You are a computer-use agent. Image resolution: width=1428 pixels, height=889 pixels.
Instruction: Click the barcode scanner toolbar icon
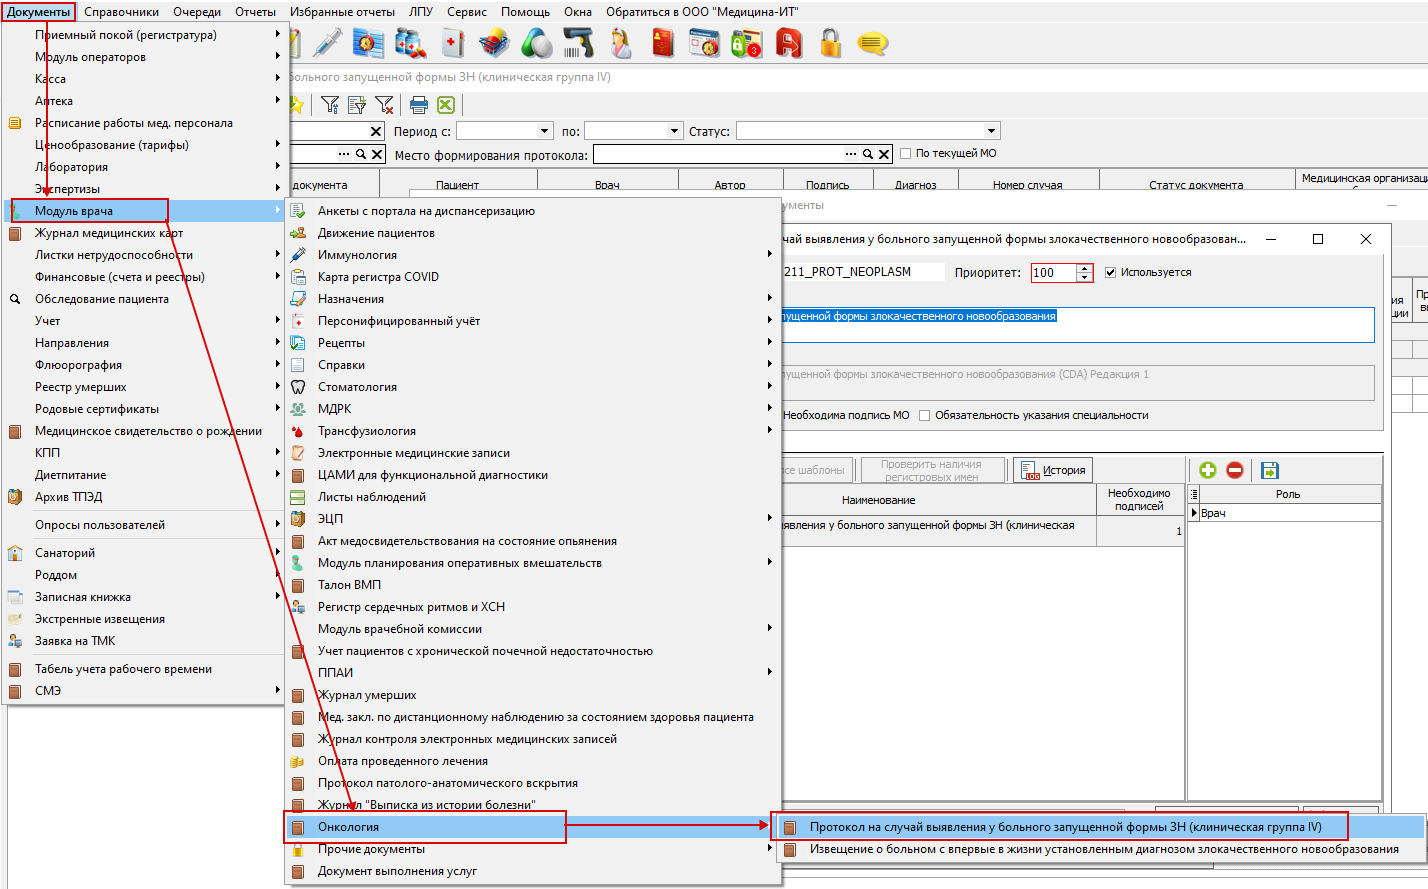click(579, 43)
